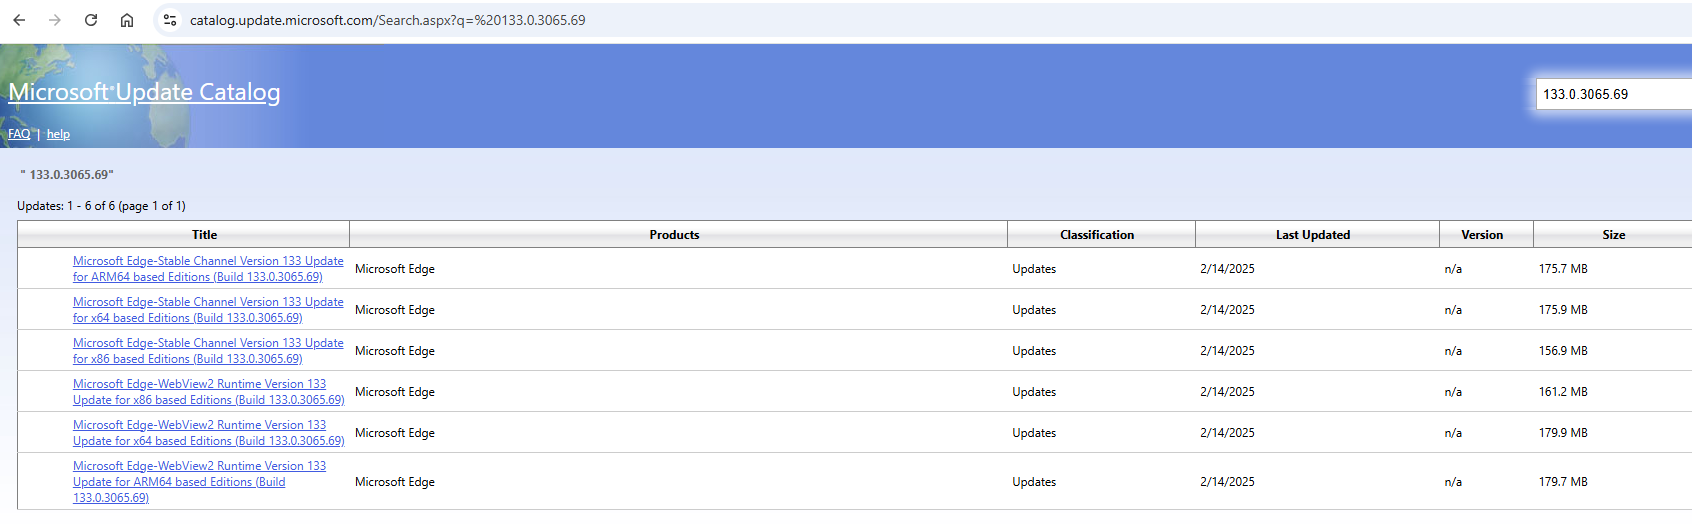The height and width of the screenshot is (524, 1692).
Task: Click Updates classification in WebView2 ARM64 row
Action: pyautogui.click(x=1034, y=482)
